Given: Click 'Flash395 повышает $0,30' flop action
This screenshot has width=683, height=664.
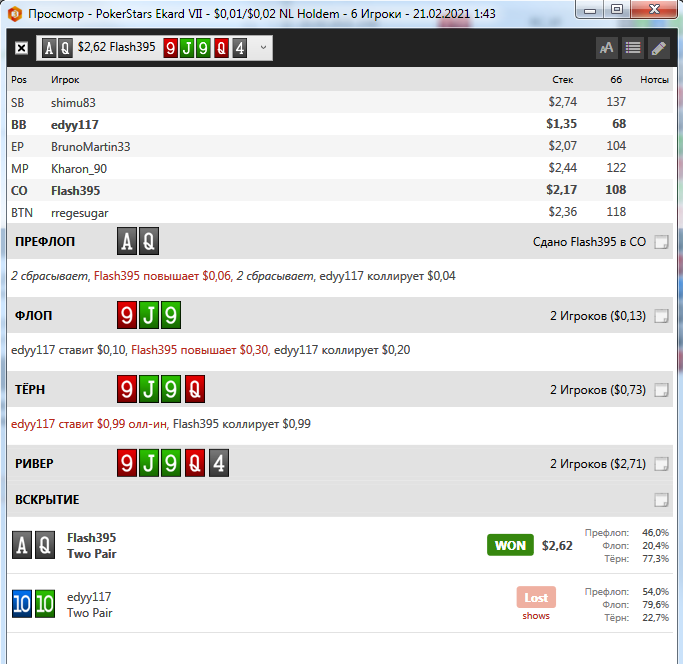Looking at the screenshot, I should (200, 350).
